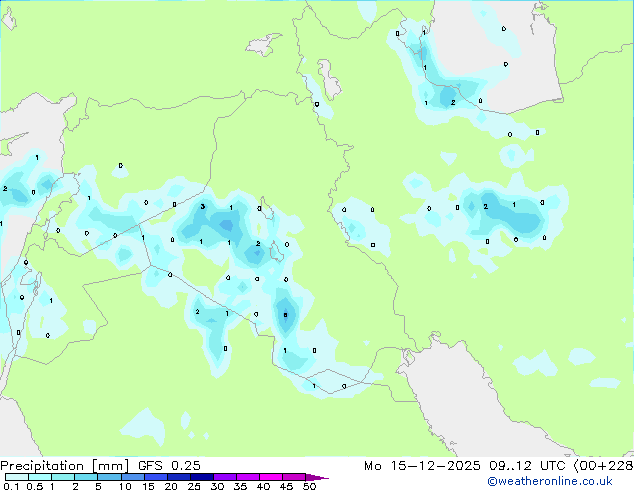Click the 25 legend scale label
This screenshot has width=634, height=490.
(x=194, y=486)
